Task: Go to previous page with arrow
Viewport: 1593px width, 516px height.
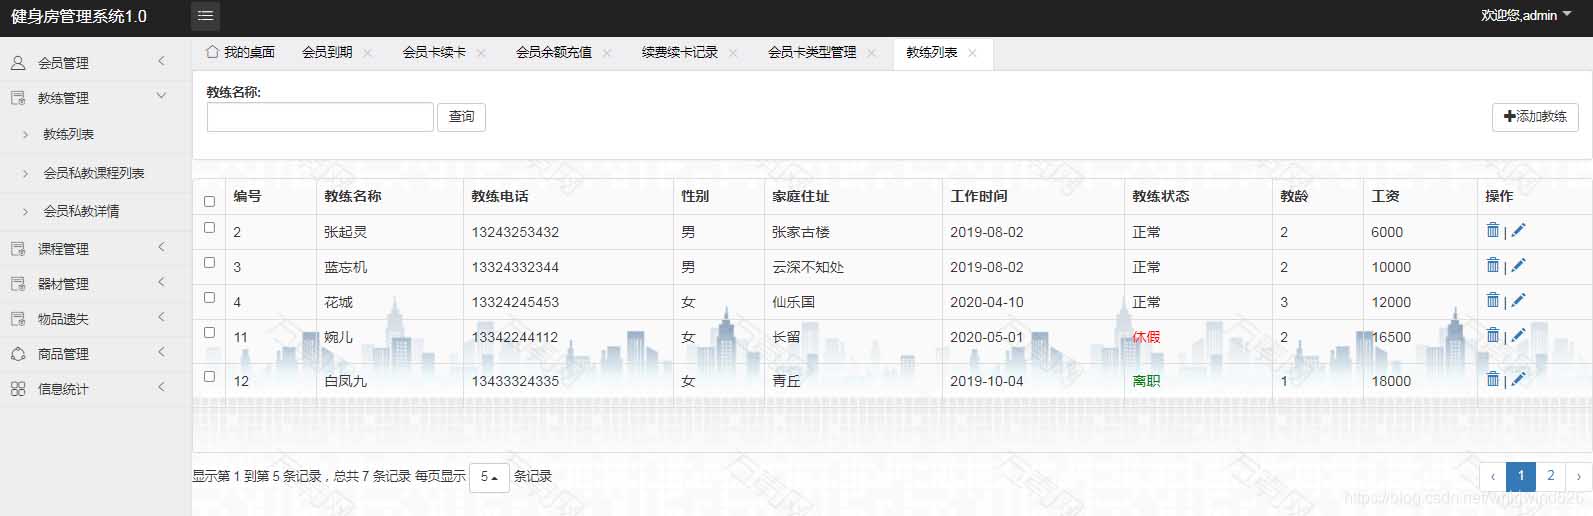Action: [1493, 476]
